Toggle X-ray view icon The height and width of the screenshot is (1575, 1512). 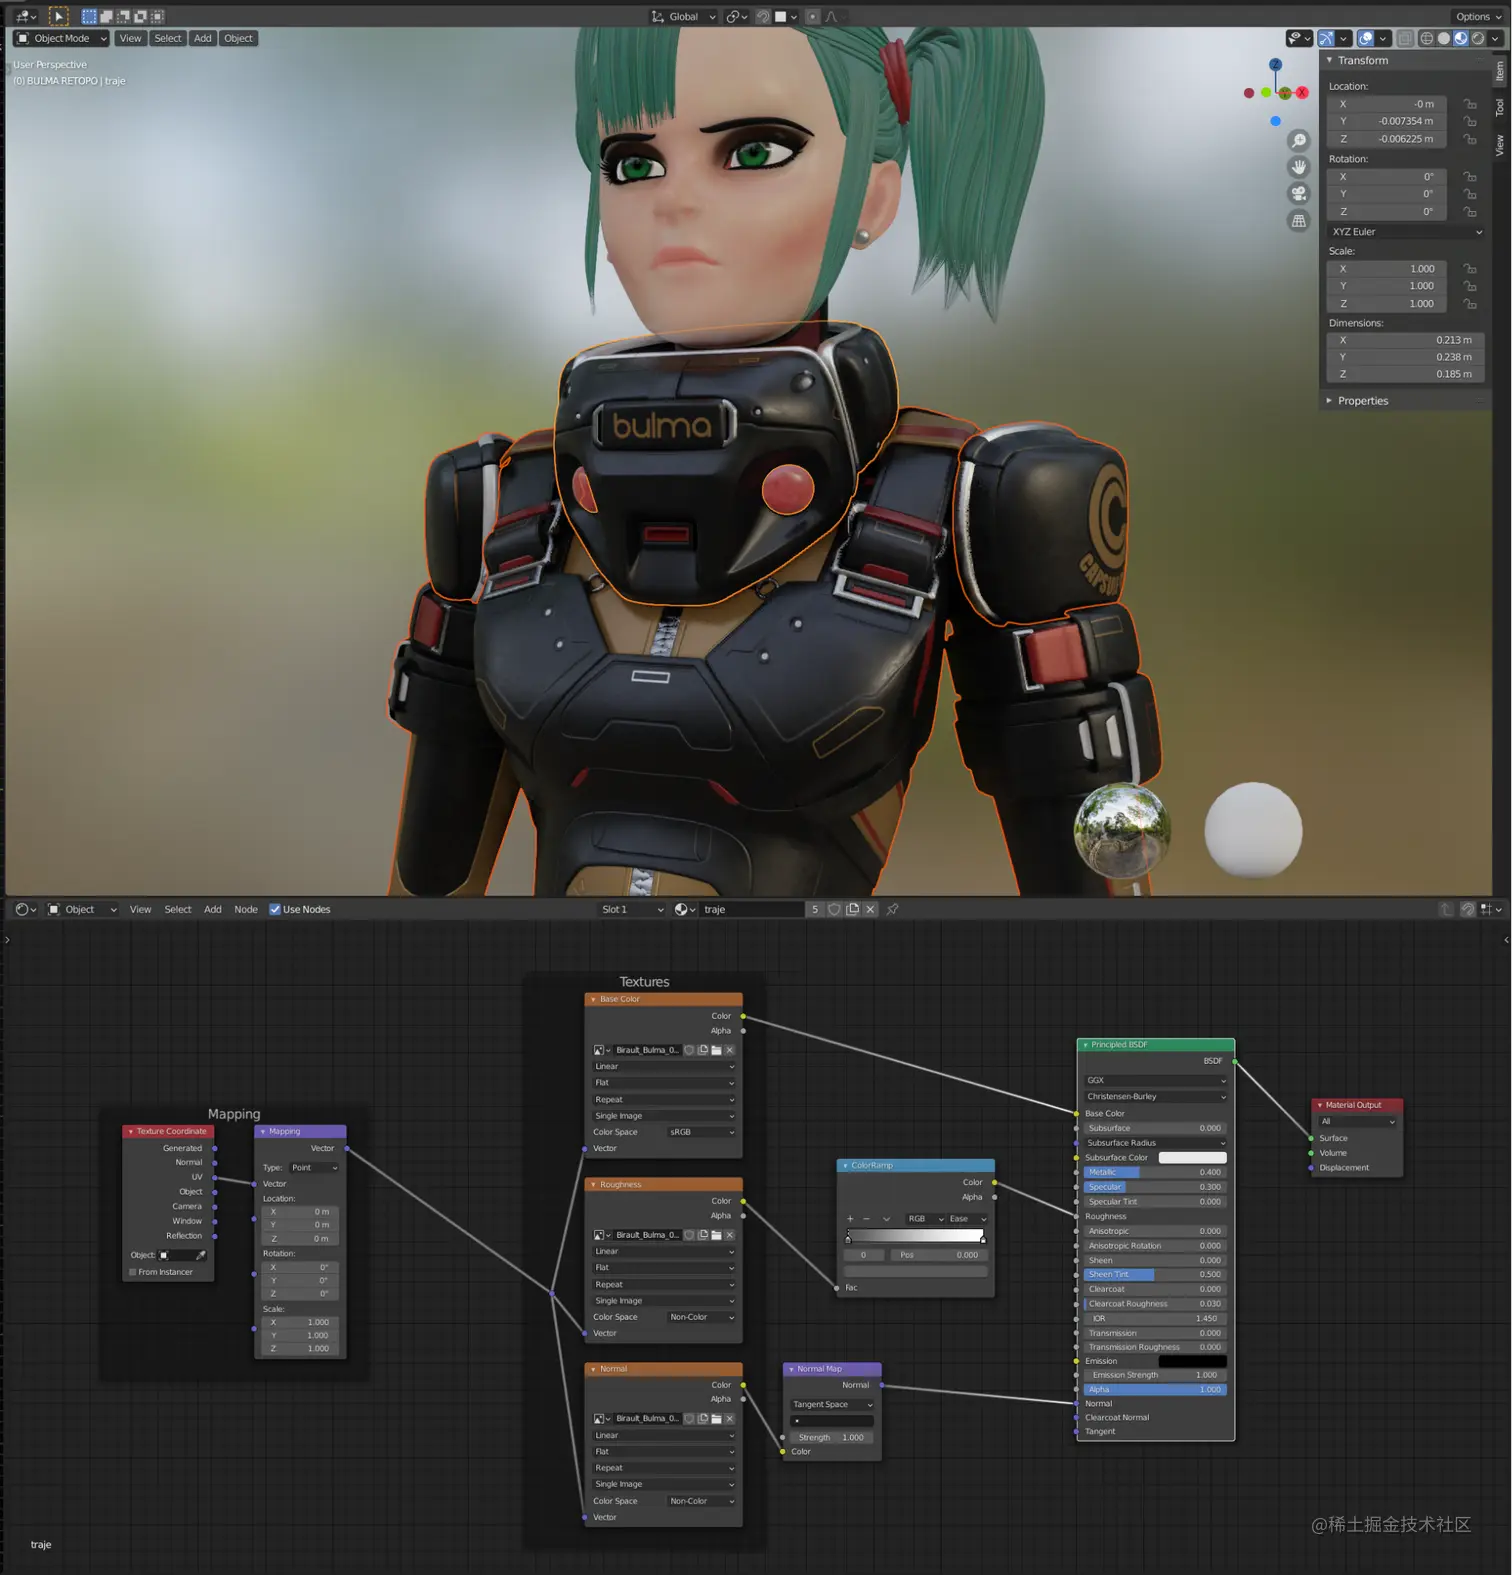(1405, 38)
